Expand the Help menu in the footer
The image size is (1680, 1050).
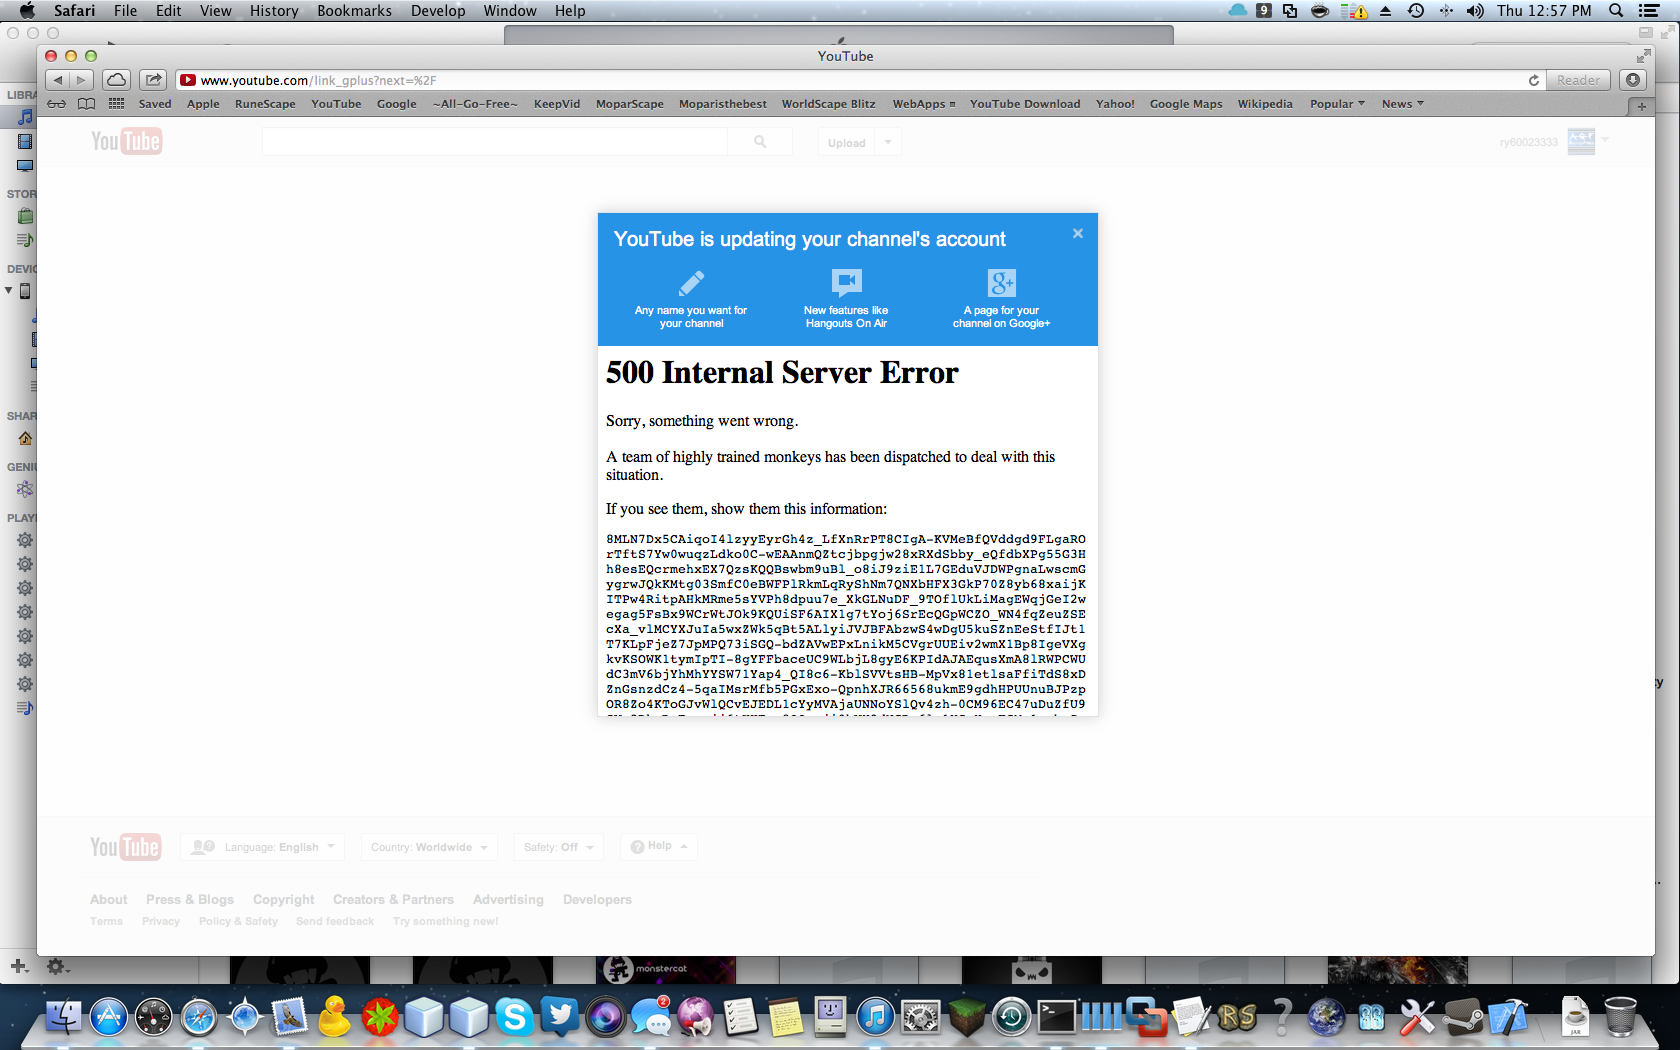coord(659,846)
